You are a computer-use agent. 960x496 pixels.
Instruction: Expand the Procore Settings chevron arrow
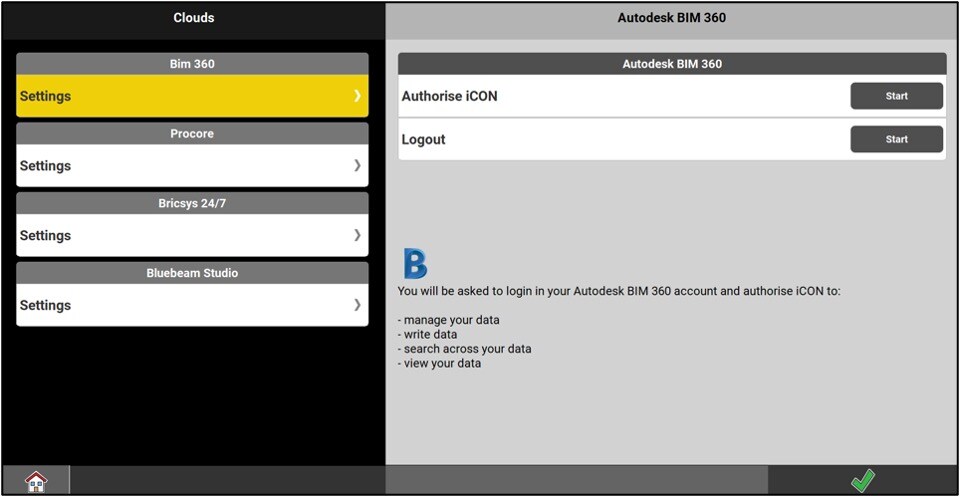pyautogui.click(x=357, y=166)
